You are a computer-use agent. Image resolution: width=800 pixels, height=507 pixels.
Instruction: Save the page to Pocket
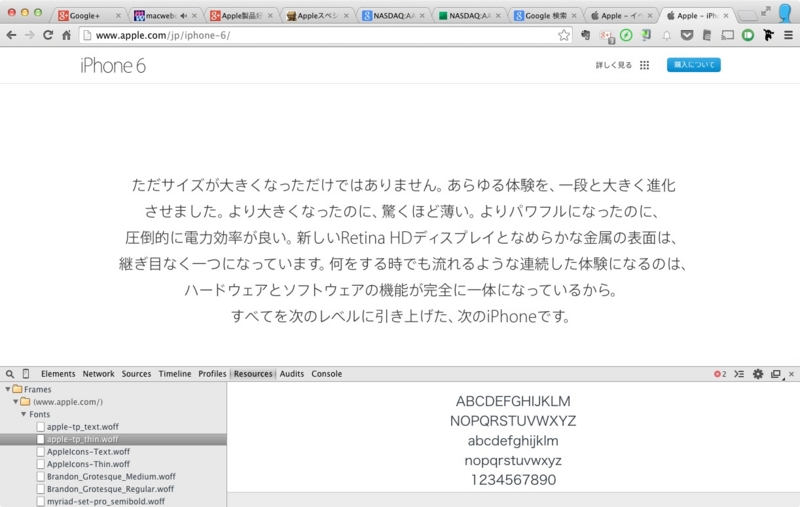tap(687, 35)
